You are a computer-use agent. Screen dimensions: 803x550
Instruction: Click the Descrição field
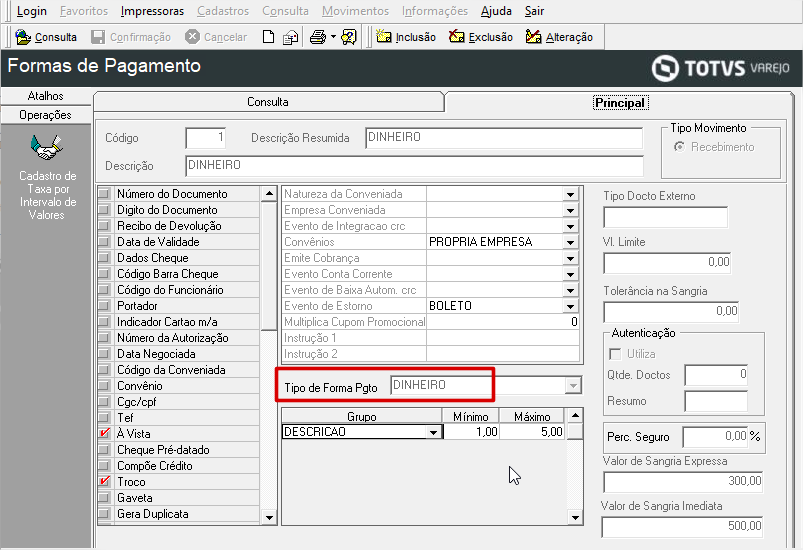pyautogui.click(x=414, y=166)
